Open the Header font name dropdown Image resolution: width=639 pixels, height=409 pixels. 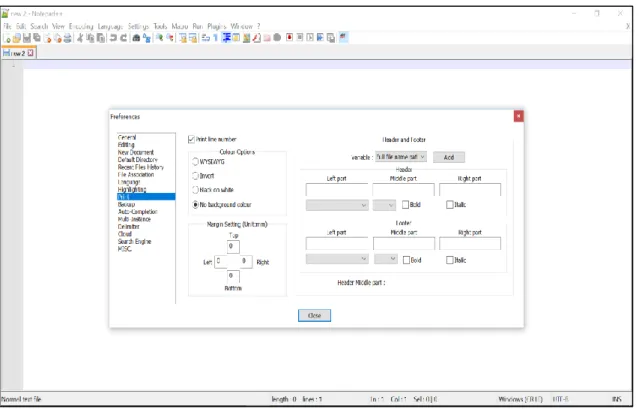(337, 205)
